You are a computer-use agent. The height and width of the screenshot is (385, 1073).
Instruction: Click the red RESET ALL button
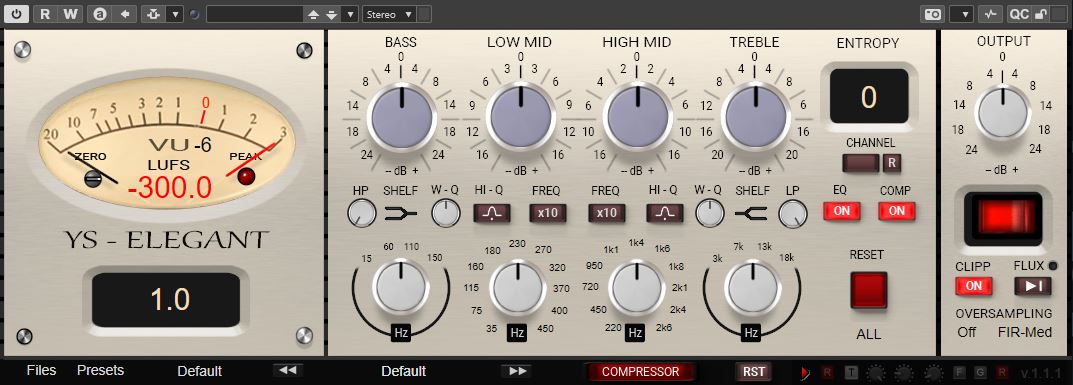coord(868,290)
